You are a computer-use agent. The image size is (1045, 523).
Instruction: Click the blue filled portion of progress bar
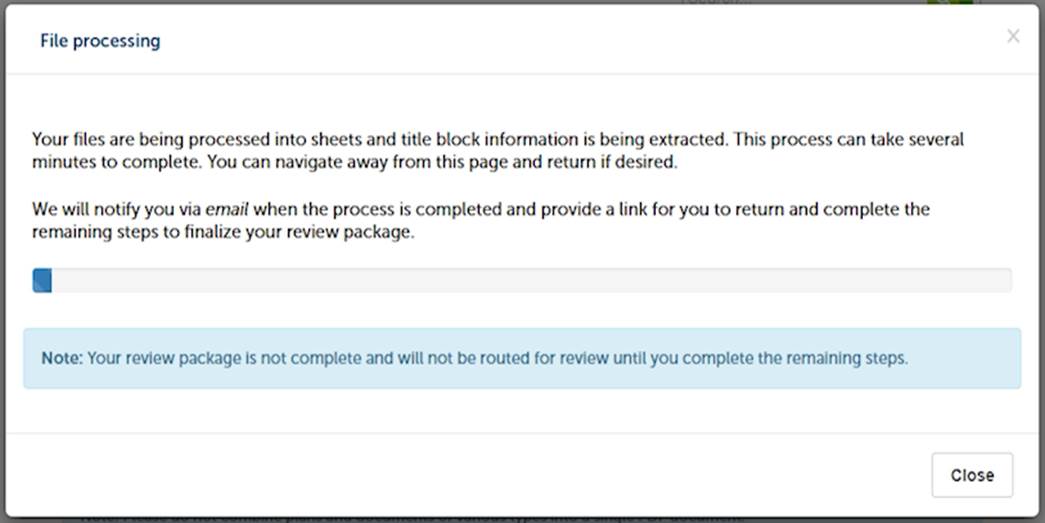click(42, 280)
